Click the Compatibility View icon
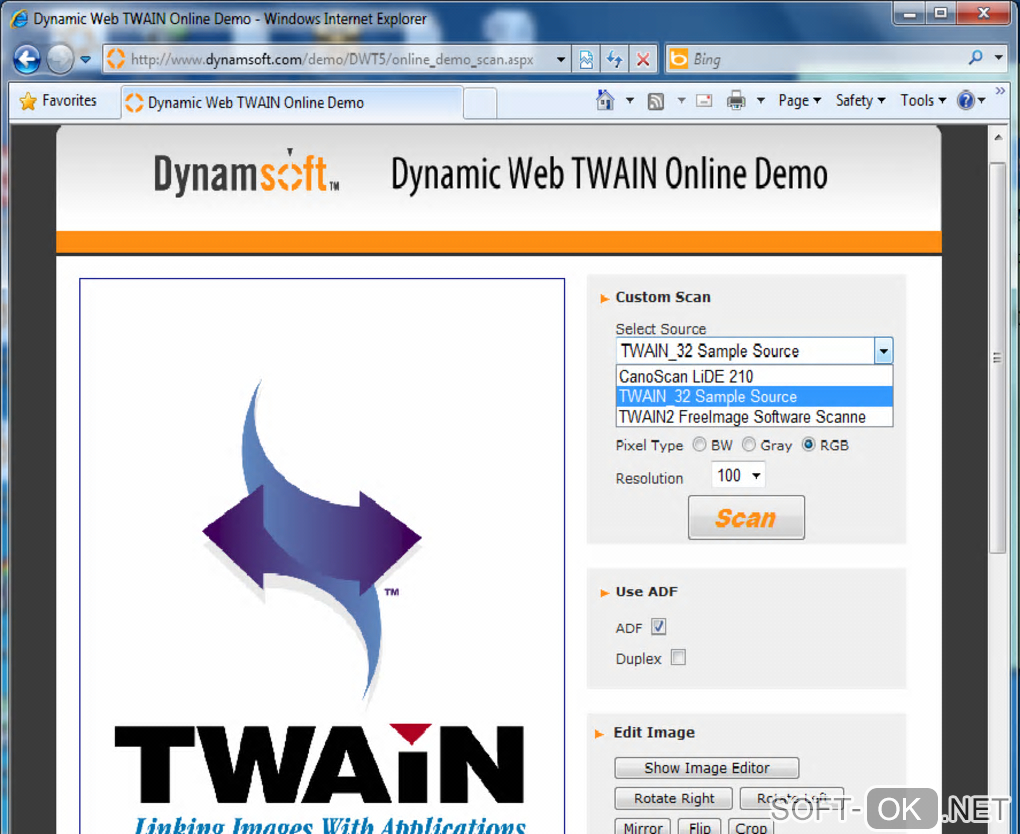 [x=586, y=59]
